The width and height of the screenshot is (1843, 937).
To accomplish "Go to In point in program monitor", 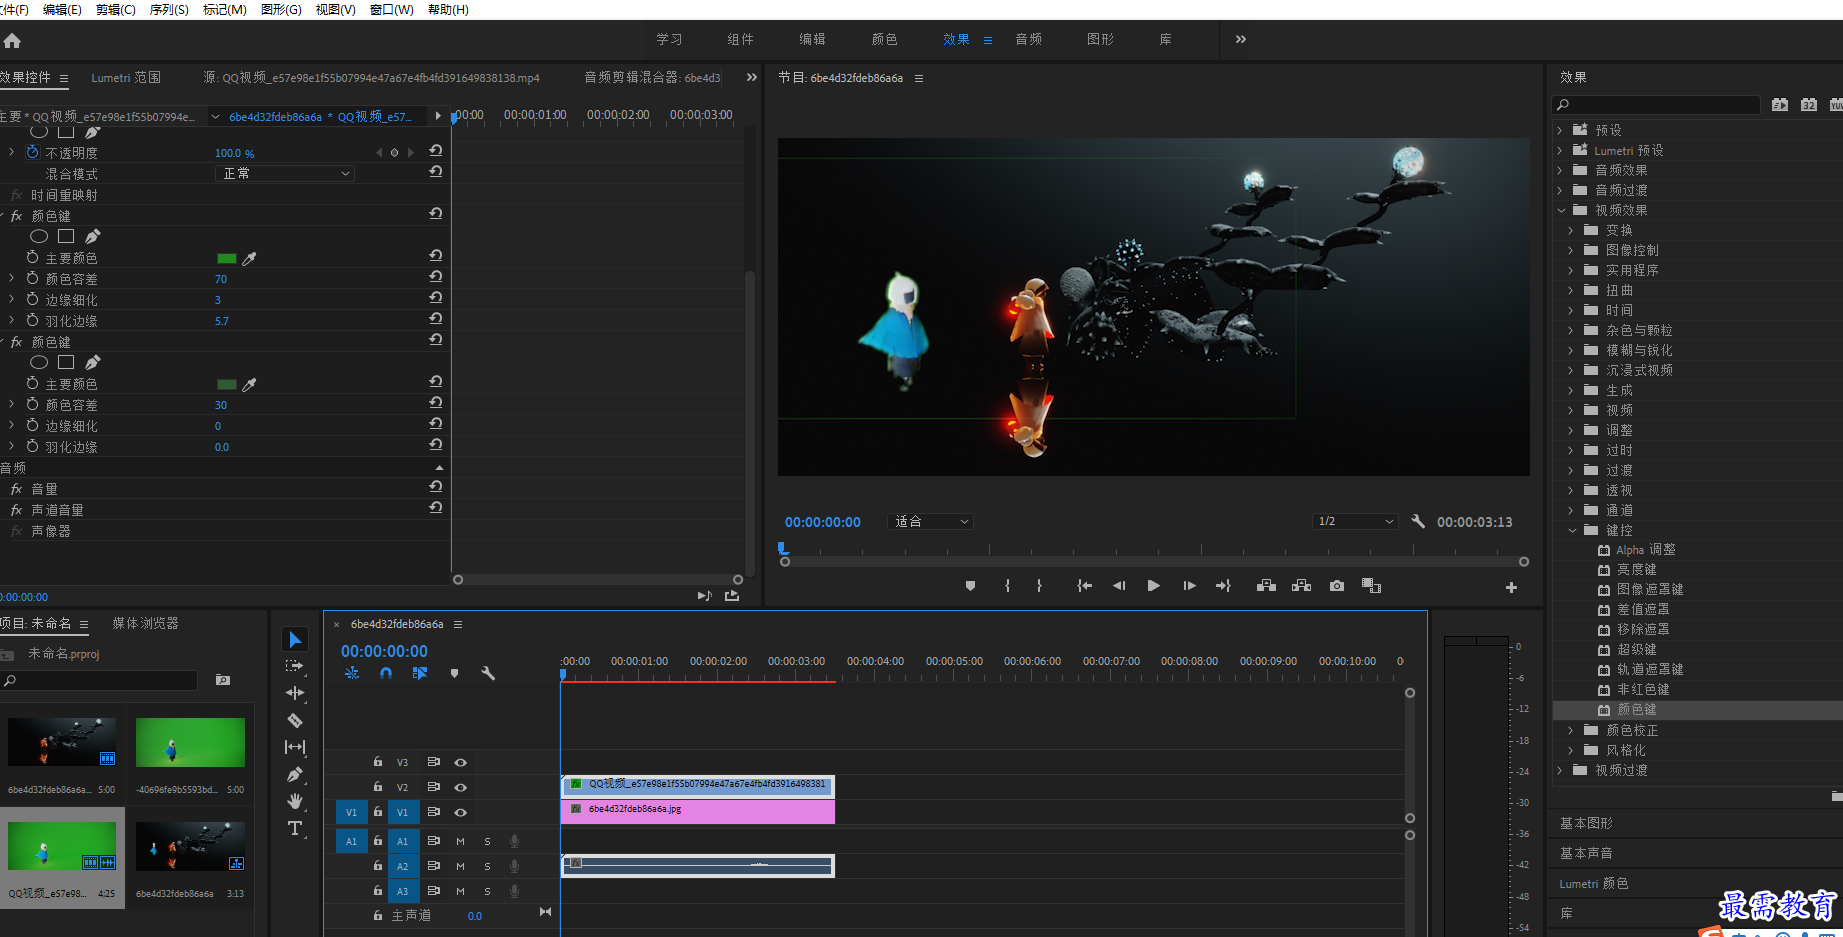I will tap(1084, 586).
